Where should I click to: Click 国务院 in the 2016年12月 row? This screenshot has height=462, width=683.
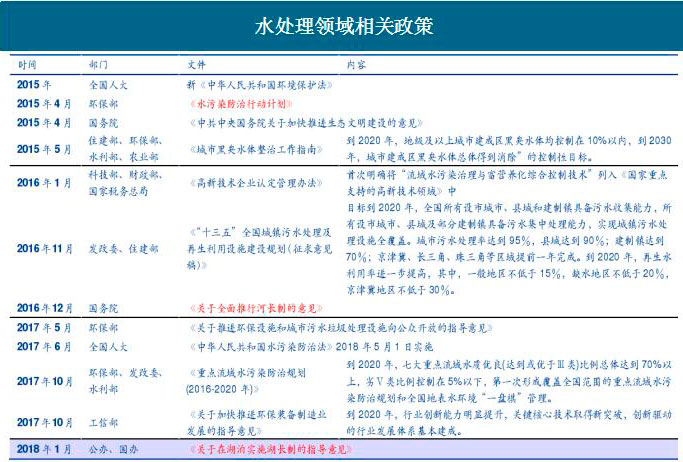[103, 308]
